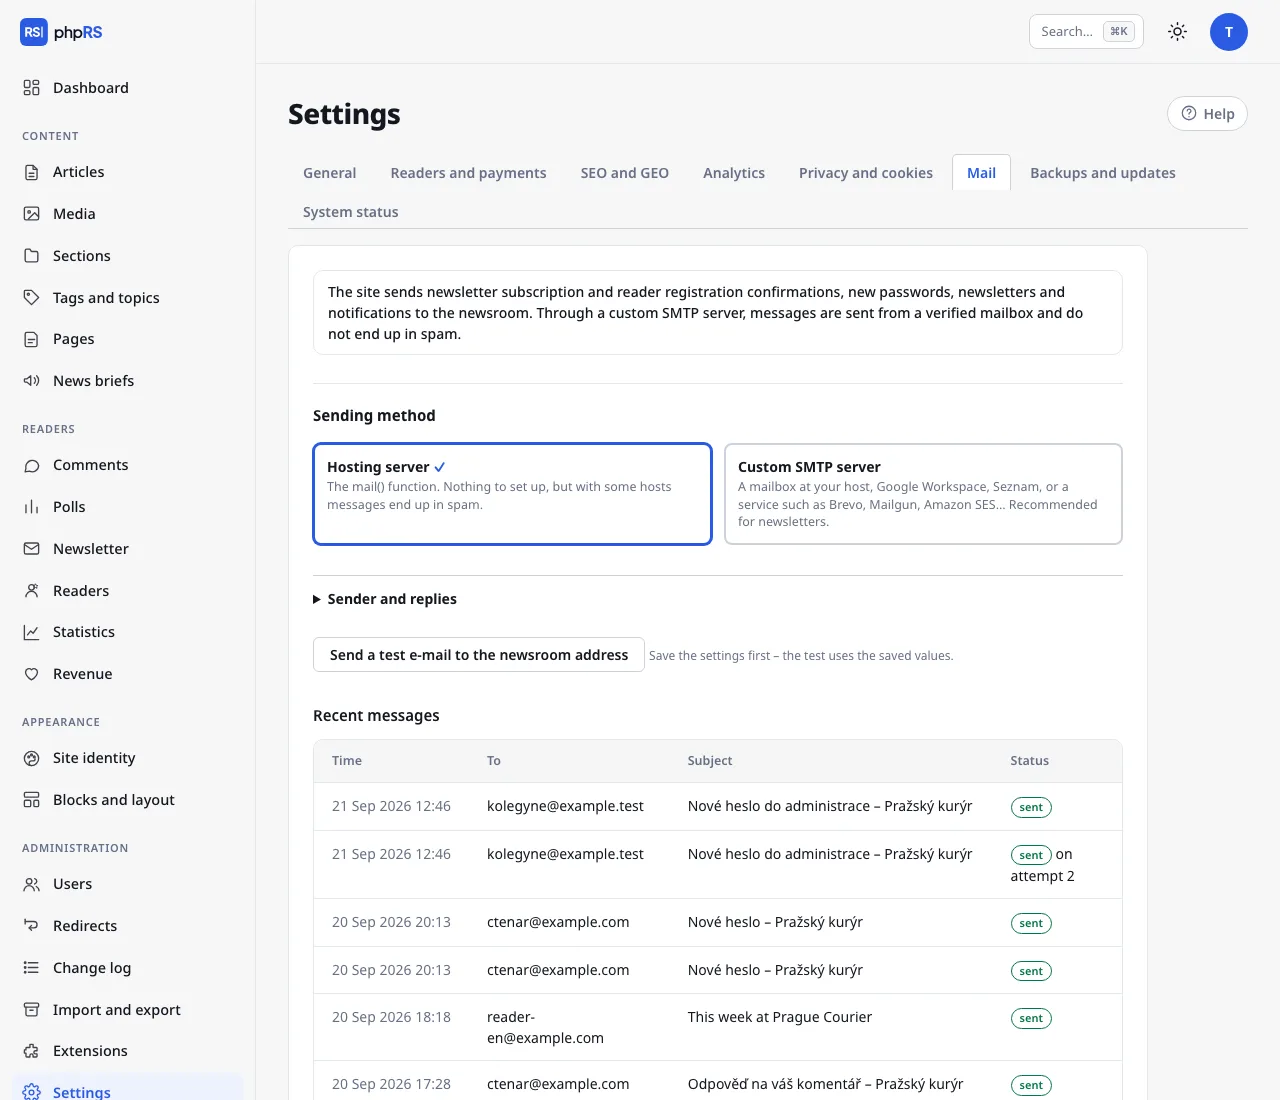Click the Polls bar chart icon

32,507
